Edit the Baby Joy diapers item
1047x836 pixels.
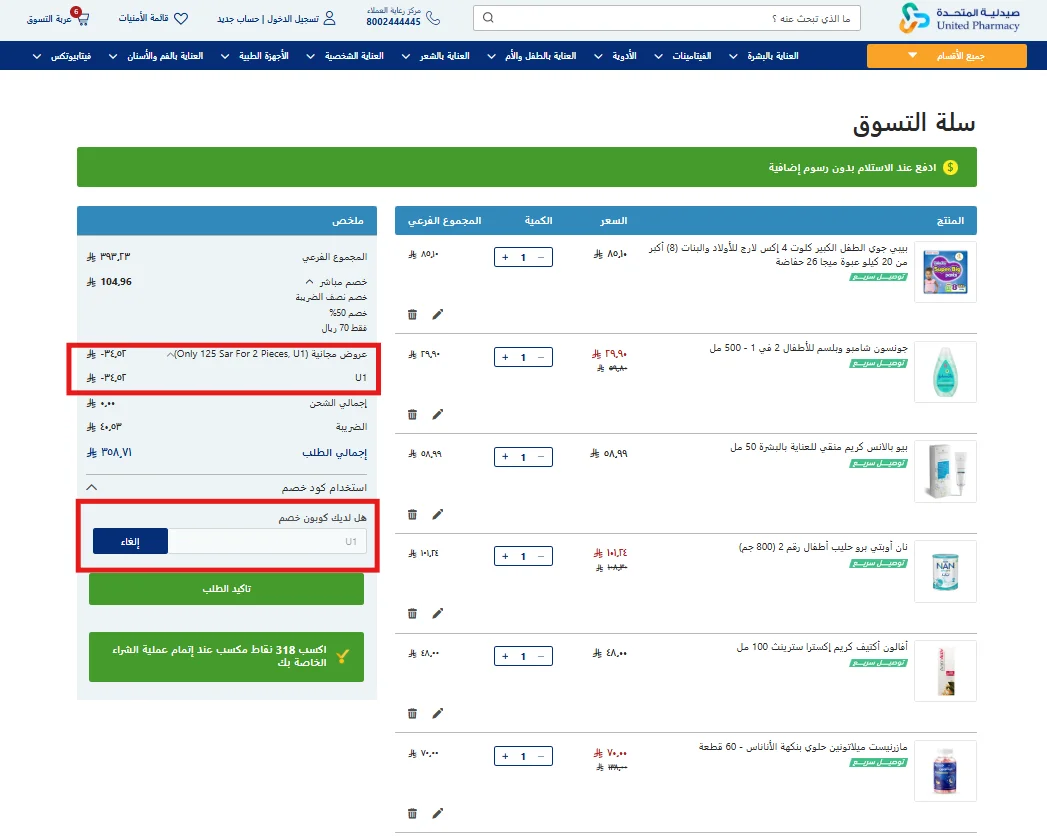pos(437,315)
